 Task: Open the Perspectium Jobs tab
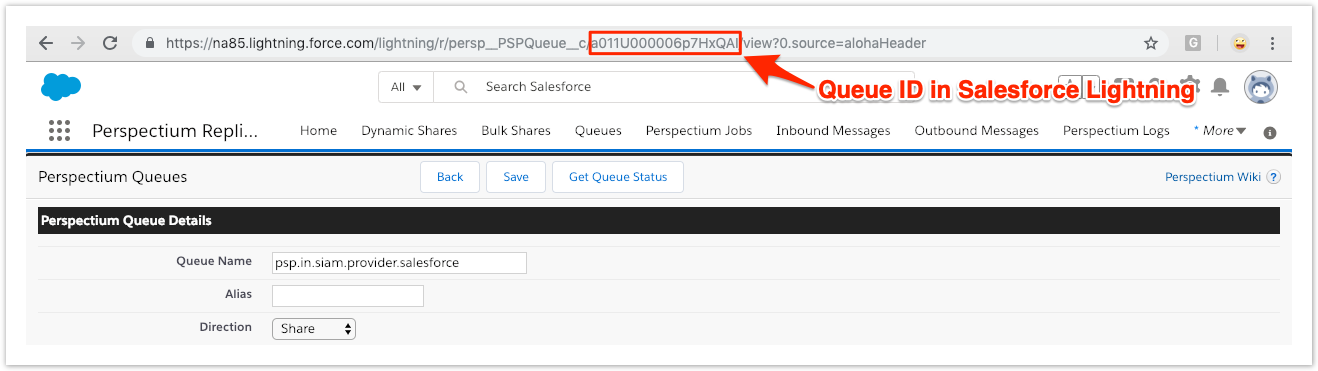699,131
